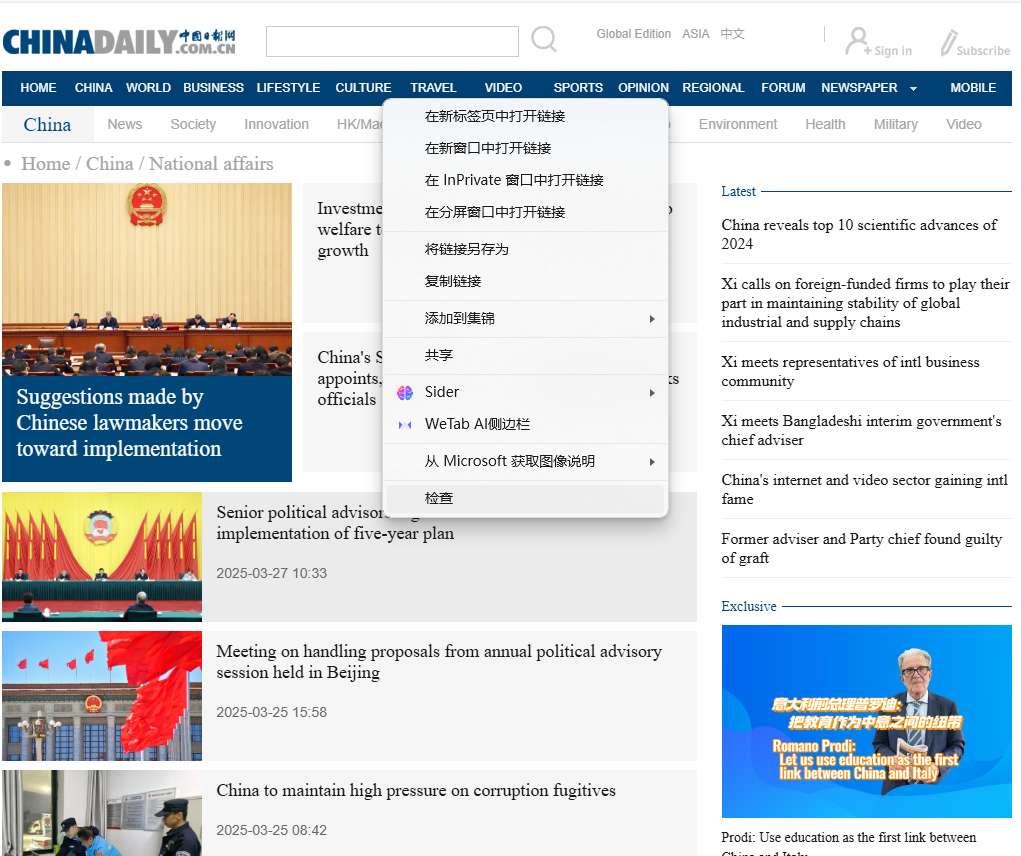1021x856 pixels.
Task: Click the Home breadcrumb link
Action: [46, 164]
